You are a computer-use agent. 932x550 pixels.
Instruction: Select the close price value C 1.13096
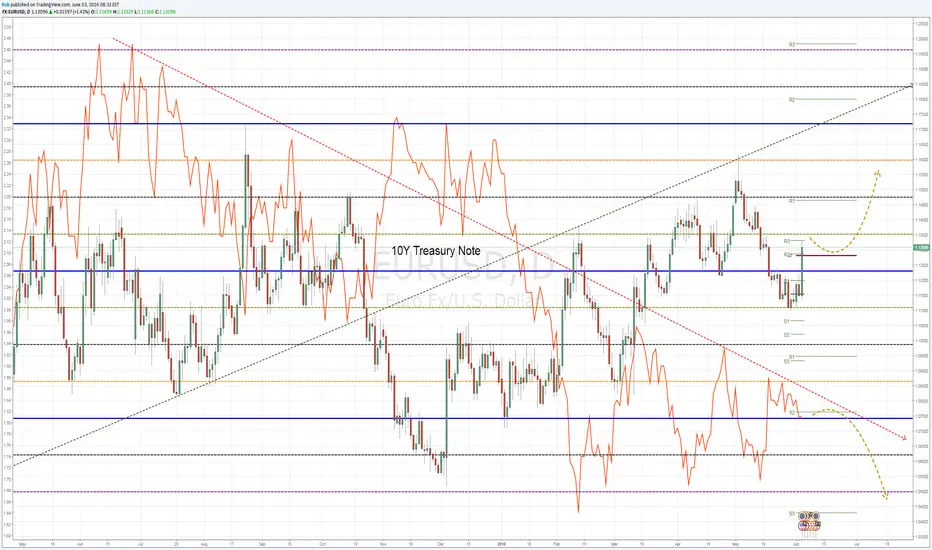[165, 11]
